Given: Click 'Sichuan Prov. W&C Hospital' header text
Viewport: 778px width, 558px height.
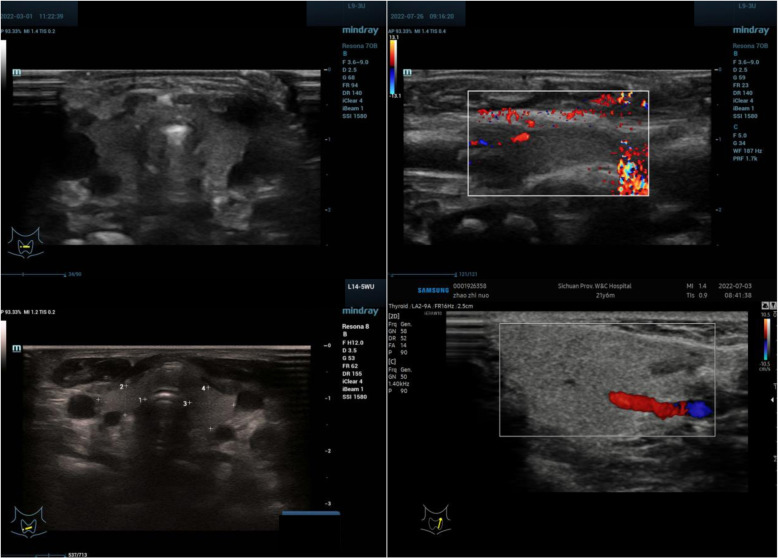Looking at the screenshot, I should tap(594, 286).
